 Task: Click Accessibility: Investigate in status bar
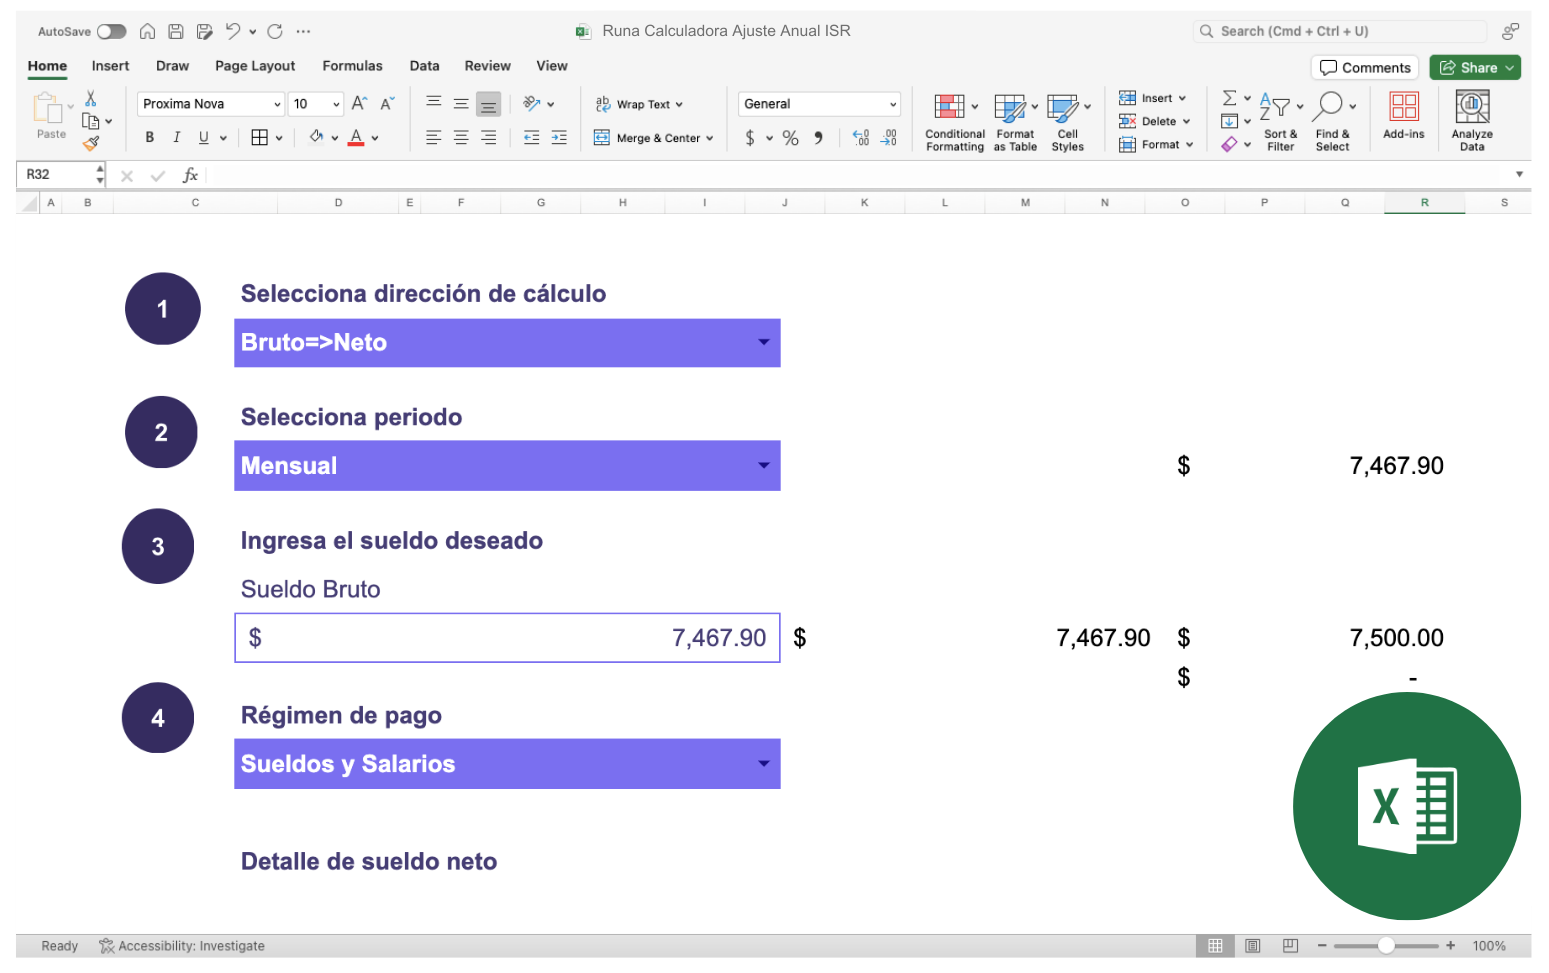[182, 946]
